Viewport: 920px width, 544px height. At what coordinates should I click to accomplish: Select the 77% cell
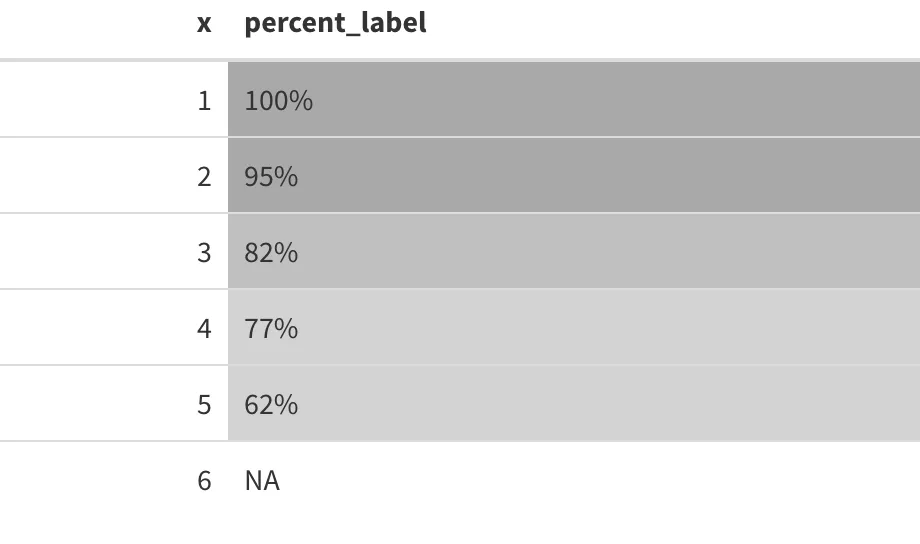point(271,329)
